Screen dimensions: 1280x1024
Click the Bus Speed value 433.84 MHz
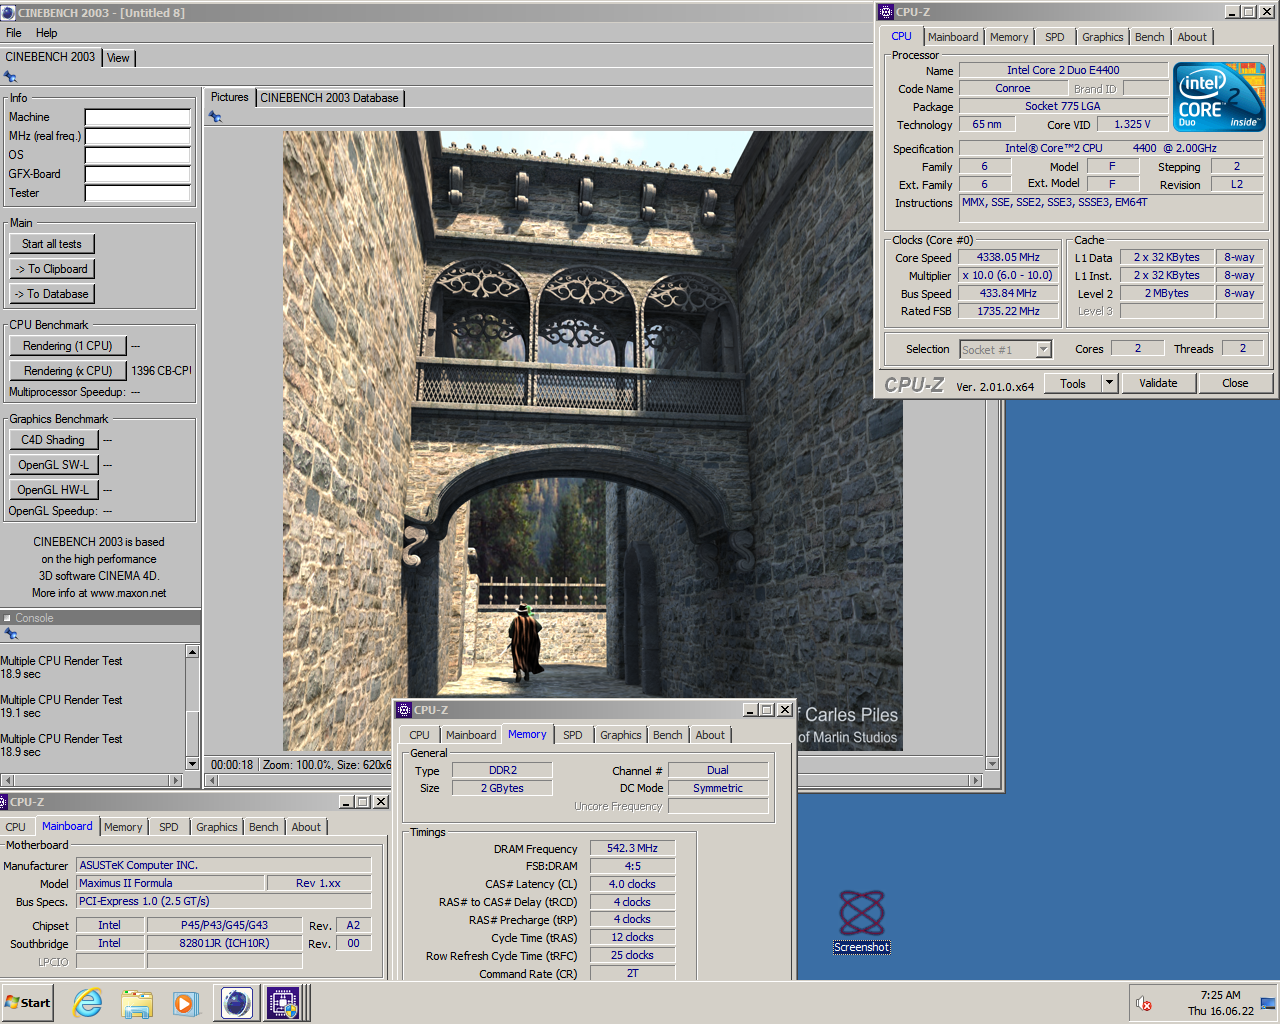click(x=1008, y=293)
